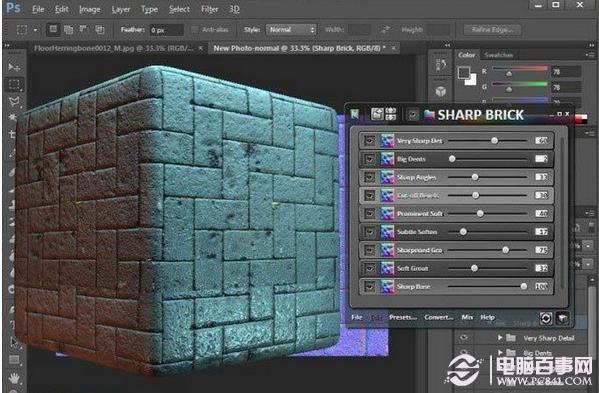Click the refresh icon at panel bottom
This screenshot has width=599, height=393.
[546, 318]
